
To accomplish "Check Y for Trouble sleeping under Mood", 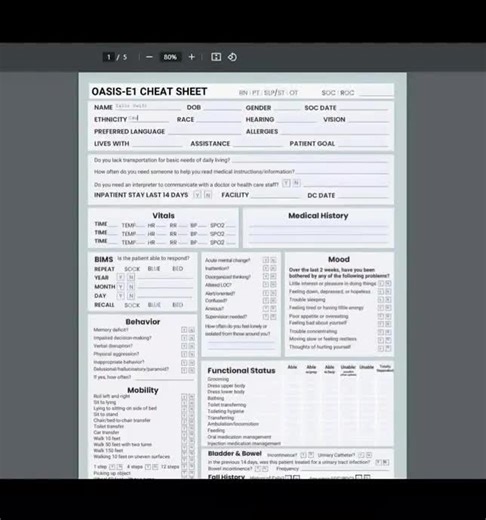I will [381, 300].
